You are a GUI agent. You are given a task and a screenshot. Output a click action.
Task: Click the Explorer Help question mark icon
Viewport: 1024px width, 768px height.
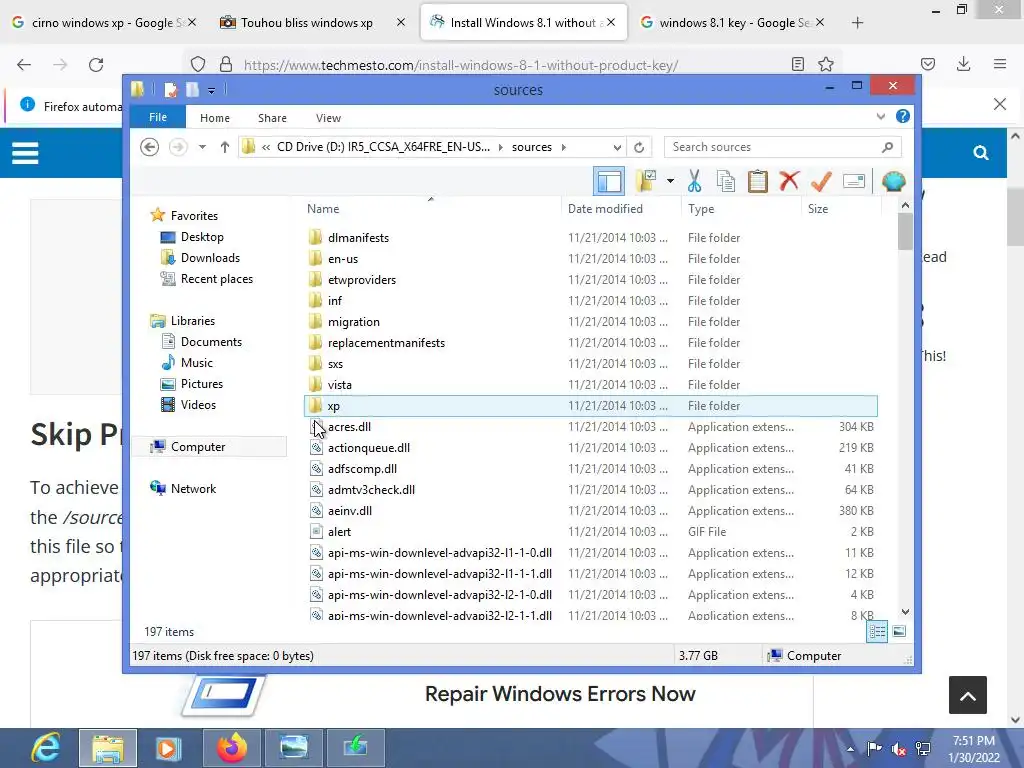pos(903,116)
